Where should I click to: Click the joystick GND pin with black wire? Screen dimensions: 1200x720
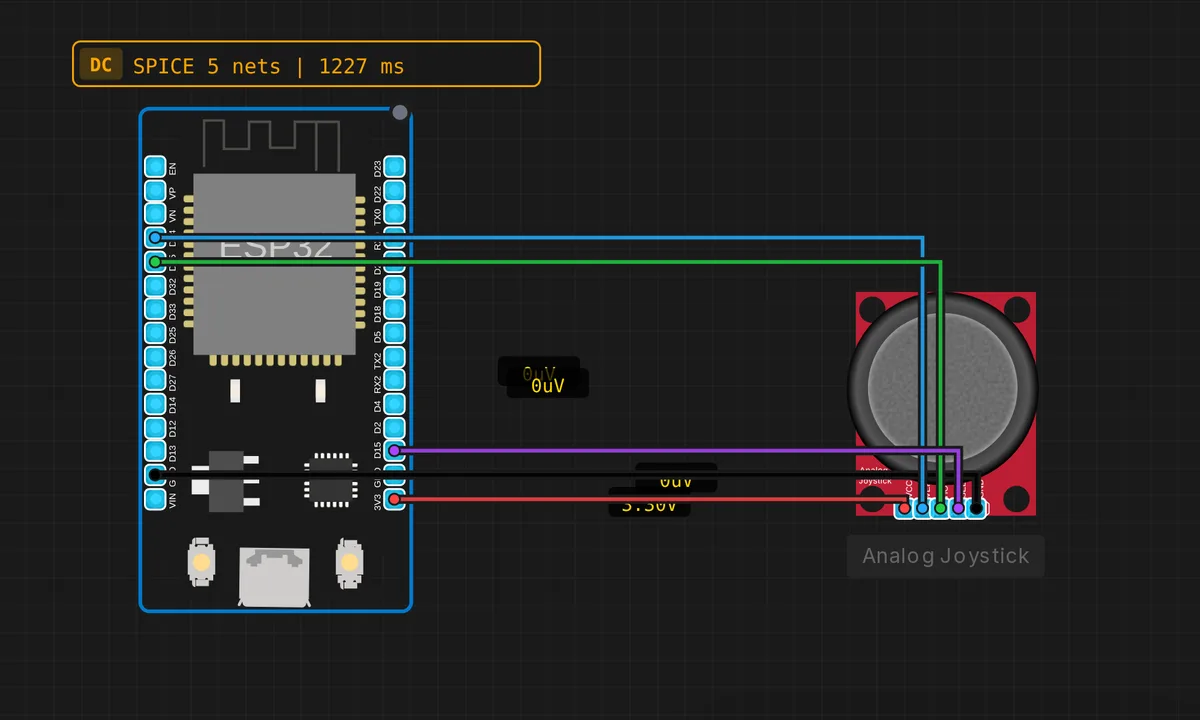point(976,509)
